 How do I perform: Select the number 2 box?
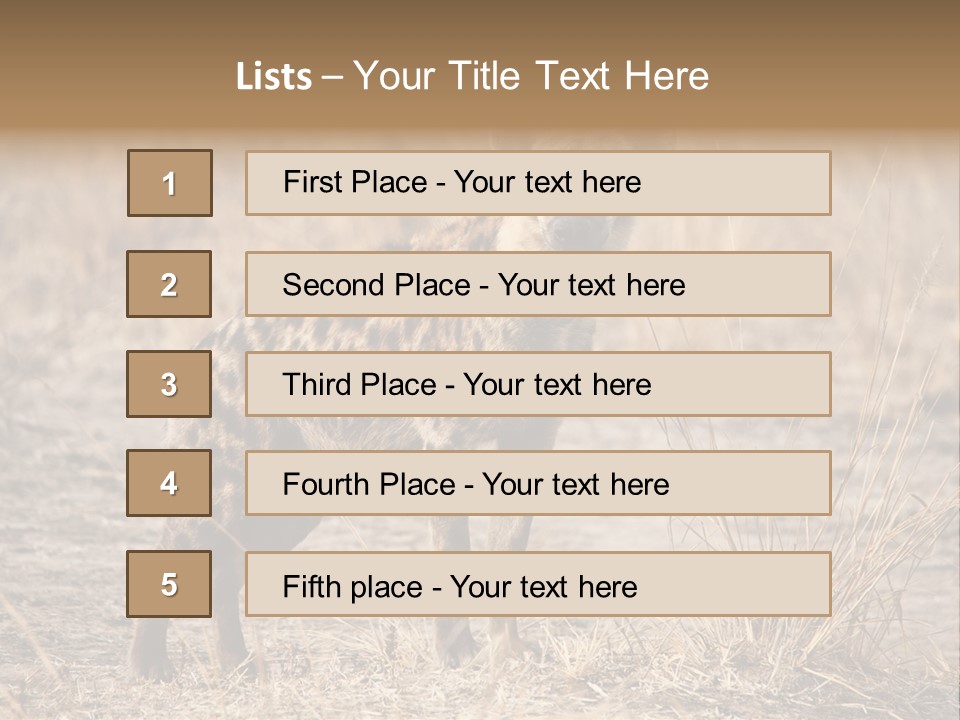[169, 284]
